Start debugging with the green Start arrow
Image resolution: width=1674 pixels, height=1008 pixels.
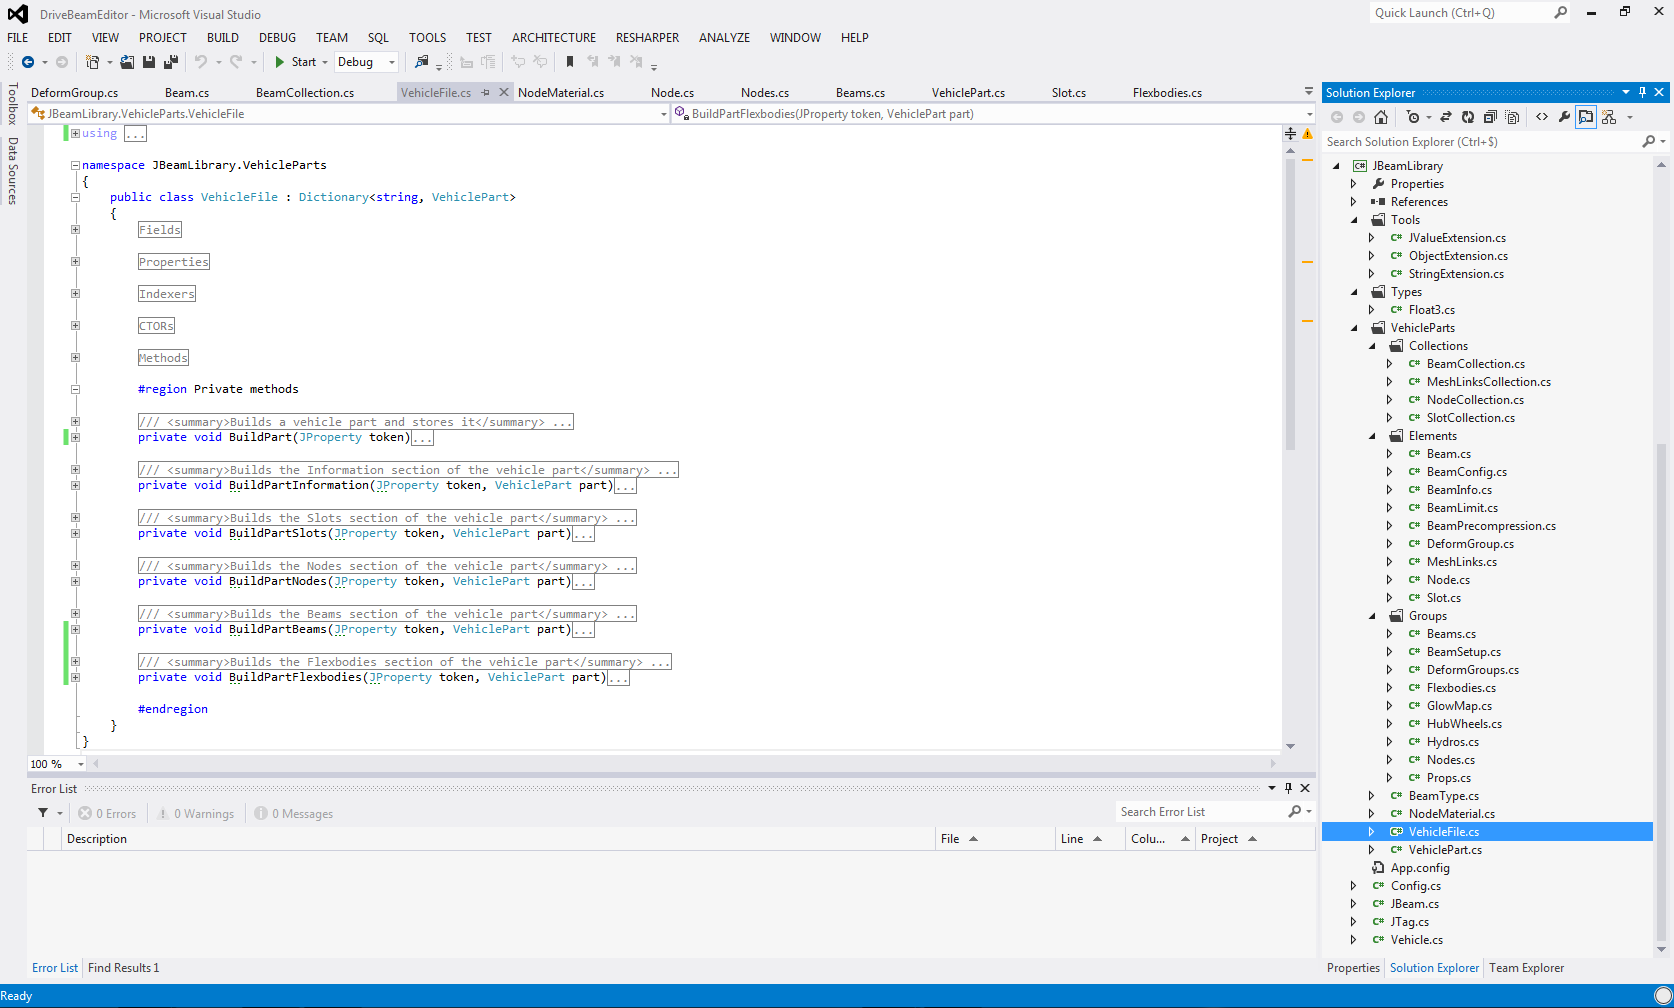pyautogui.click(x=280, y=62)
